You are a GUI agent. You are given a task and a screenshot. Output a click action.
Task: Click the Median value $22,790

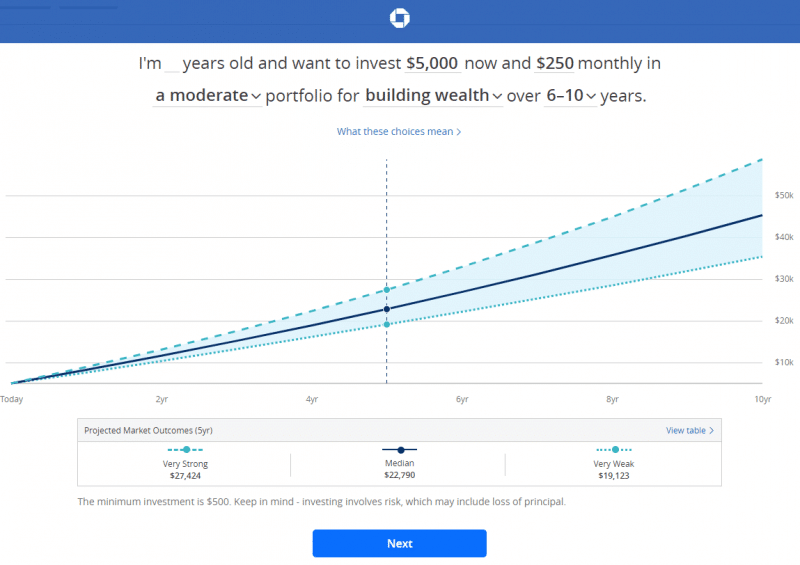tap(400, 476)
